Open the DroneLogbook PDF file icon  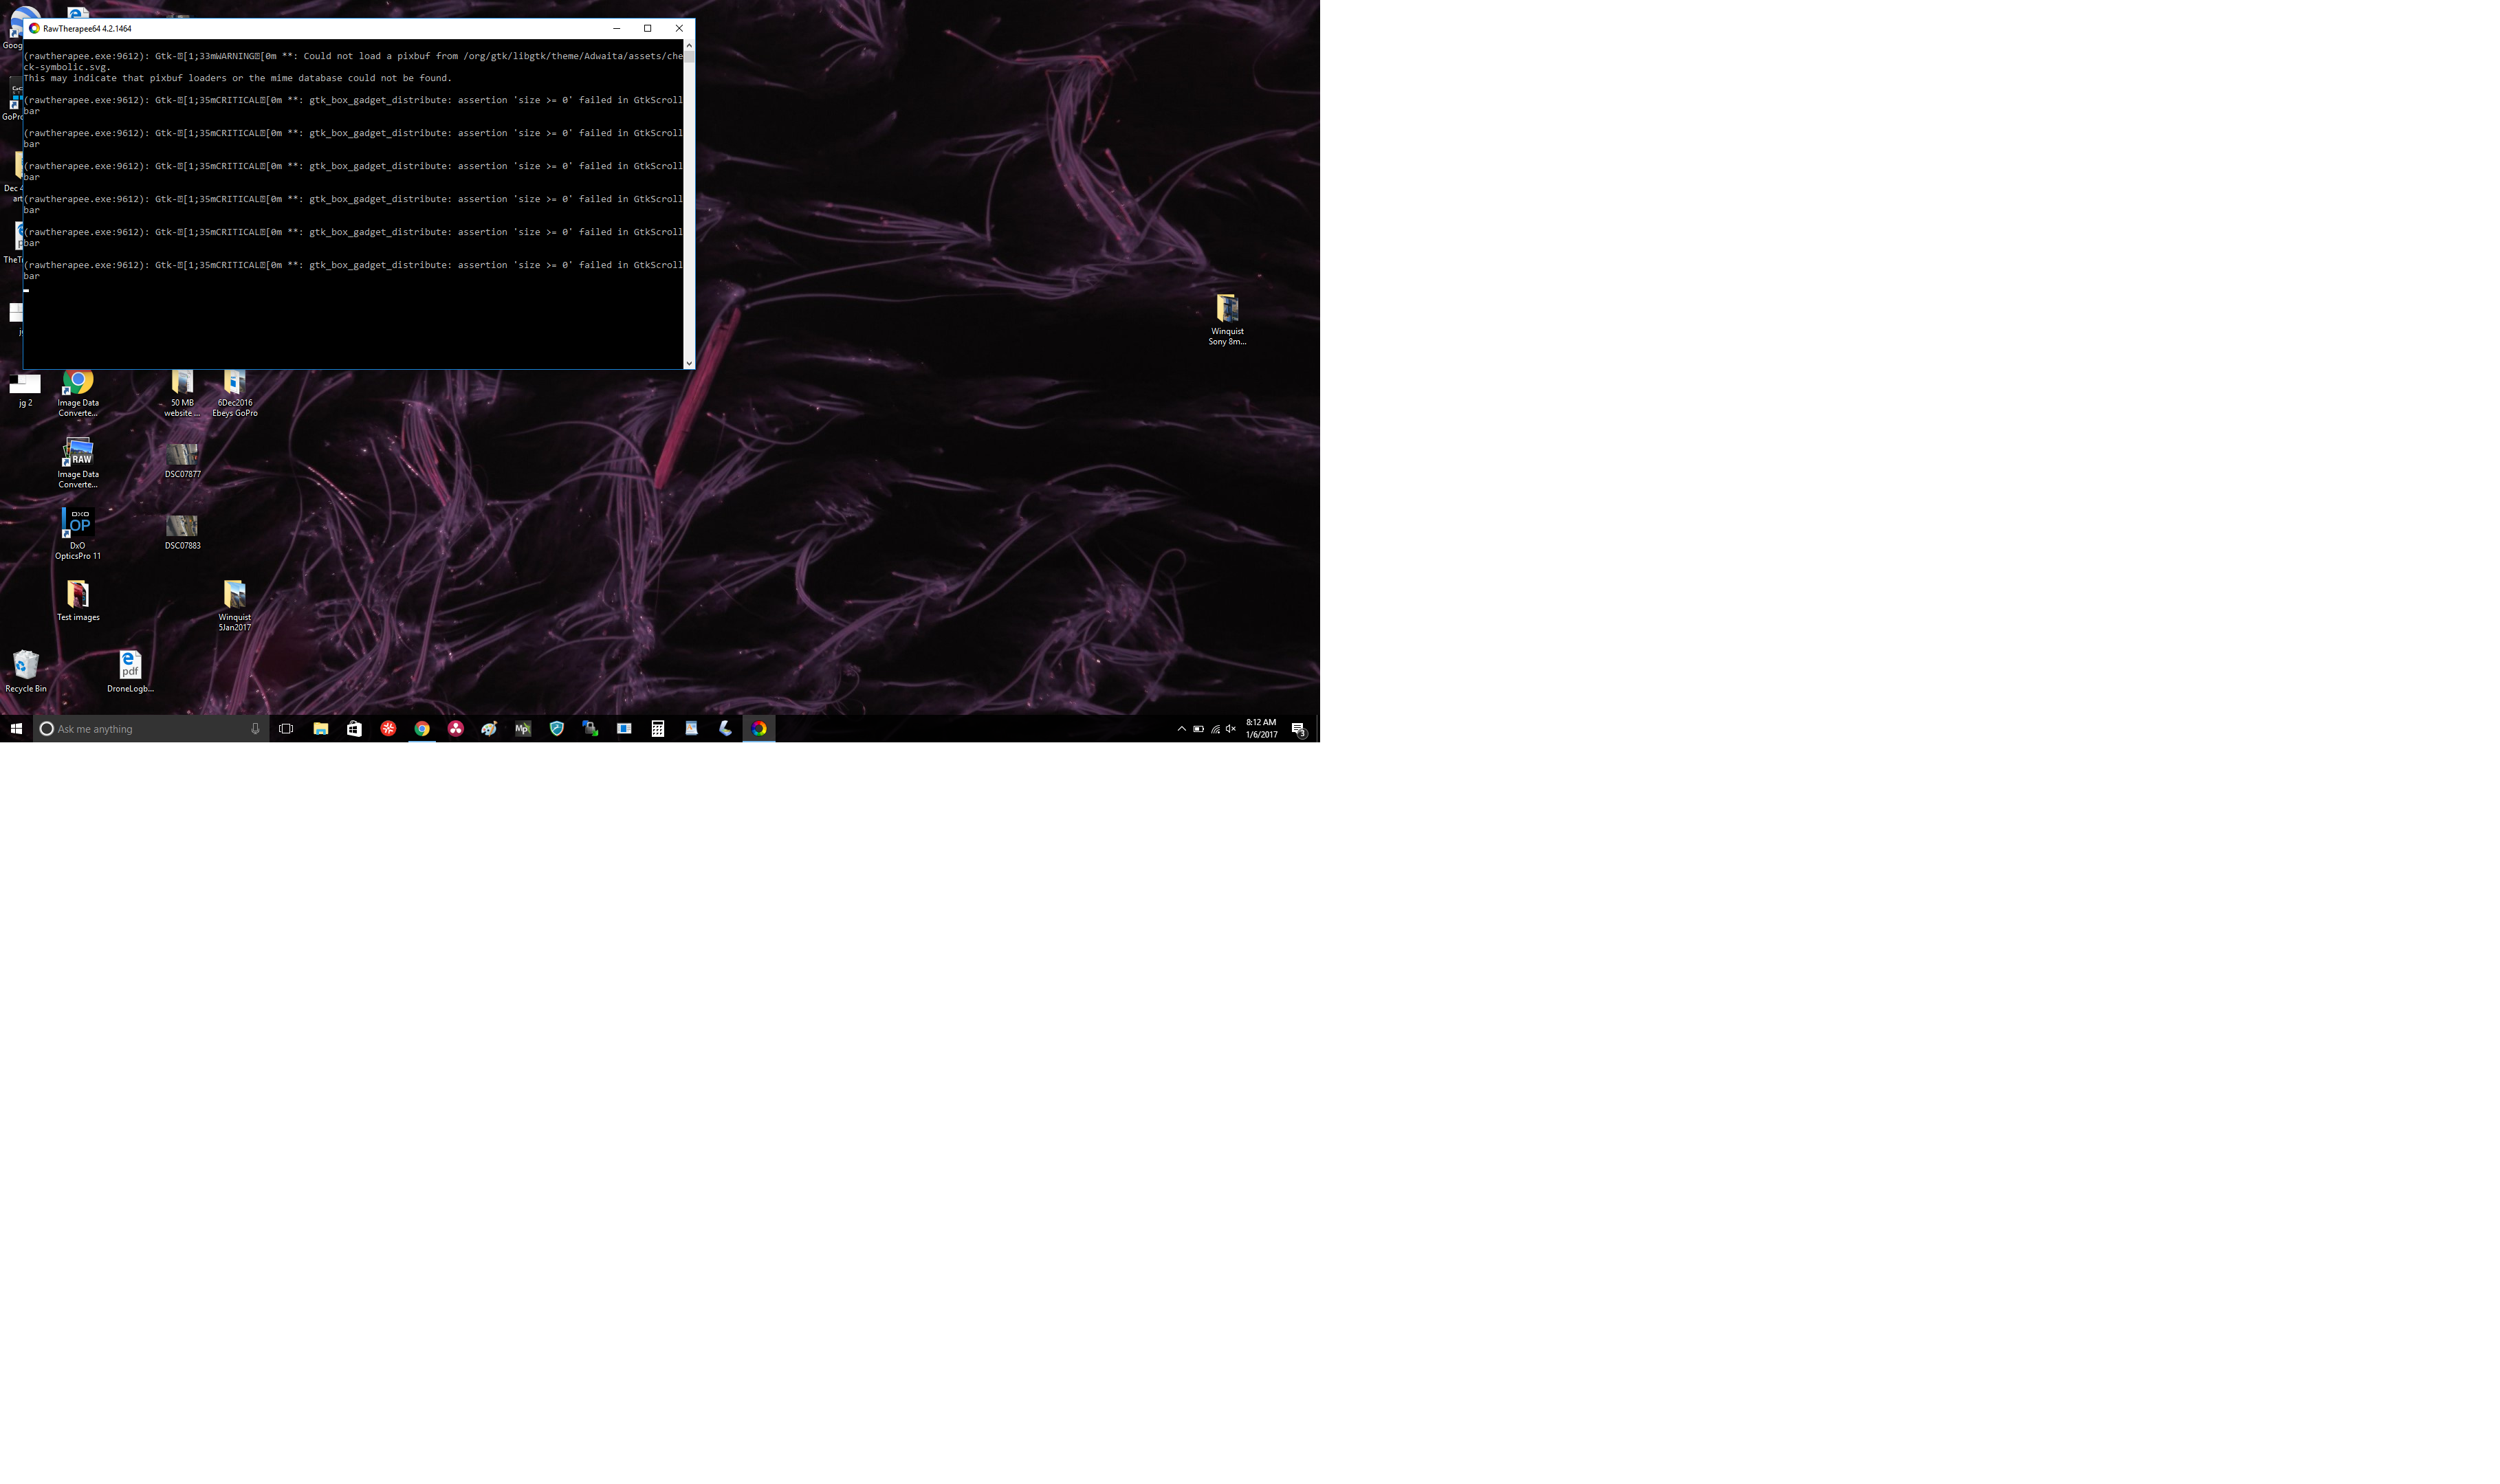[x=130, y=665]
